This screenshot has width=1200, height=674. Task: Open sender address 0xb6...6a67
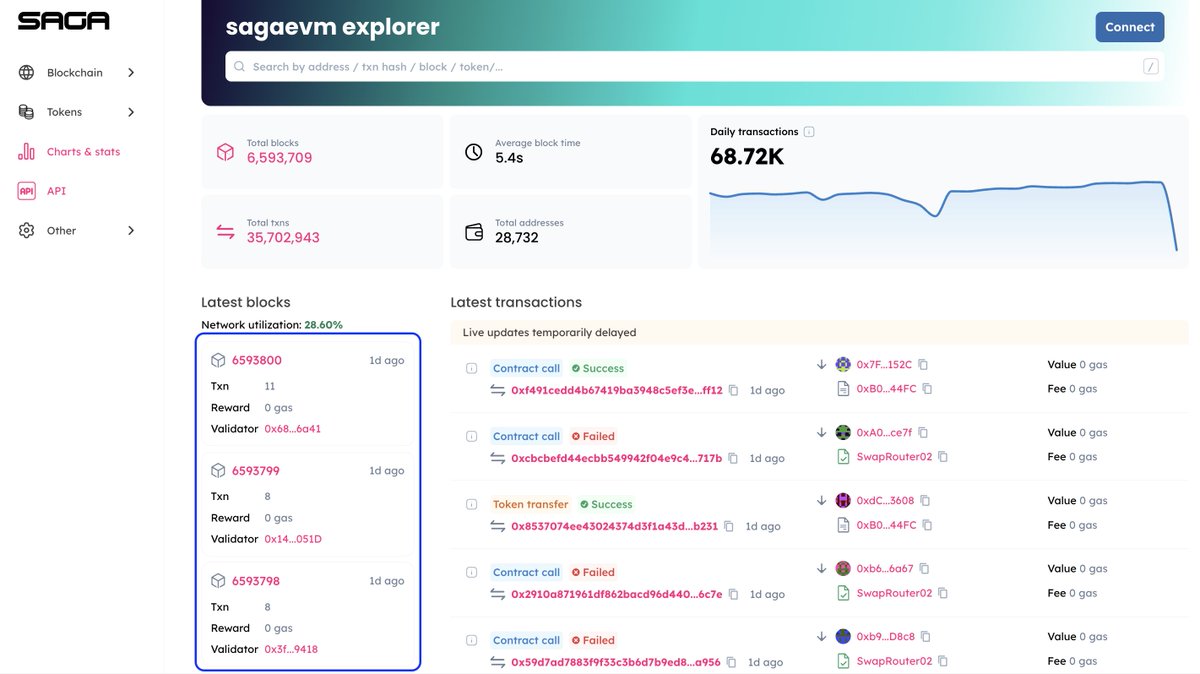coord(885,569)
